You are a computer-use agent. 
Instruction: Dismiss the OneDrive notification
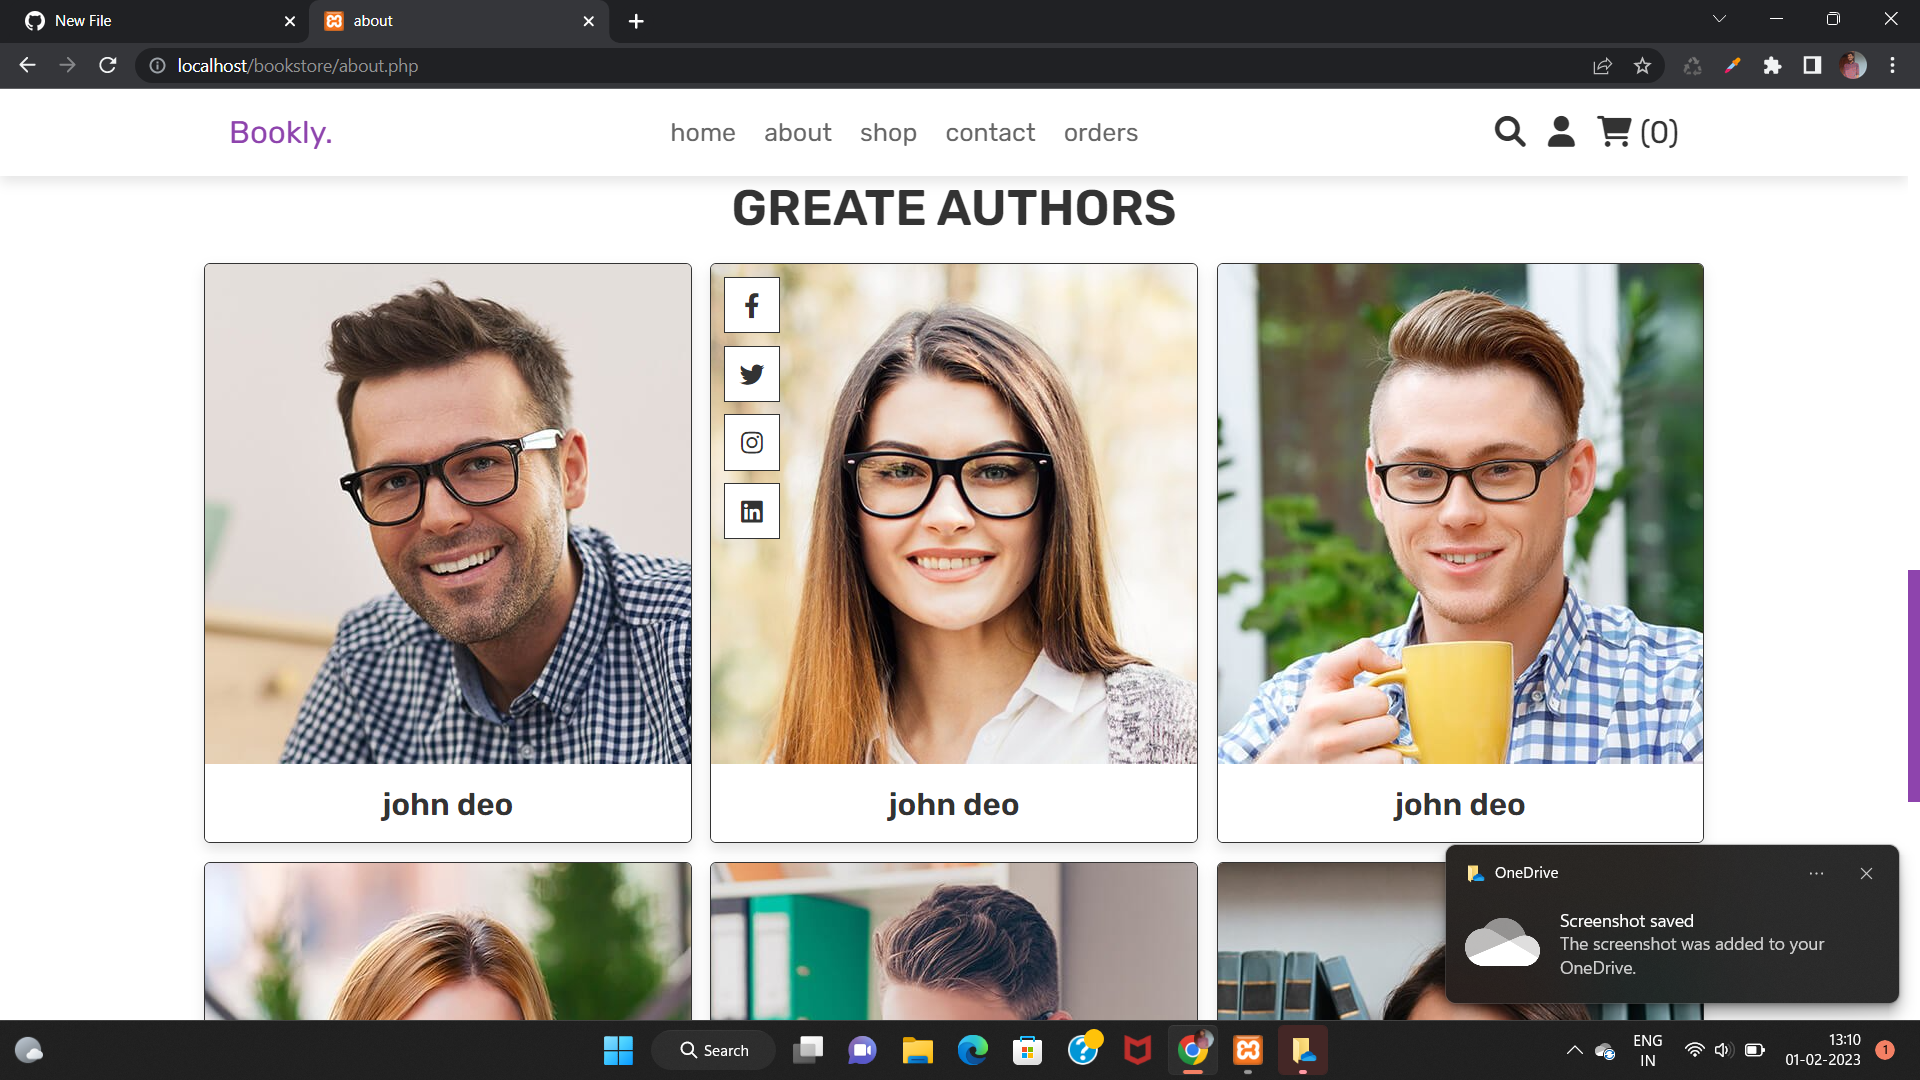coord(1866,873)
